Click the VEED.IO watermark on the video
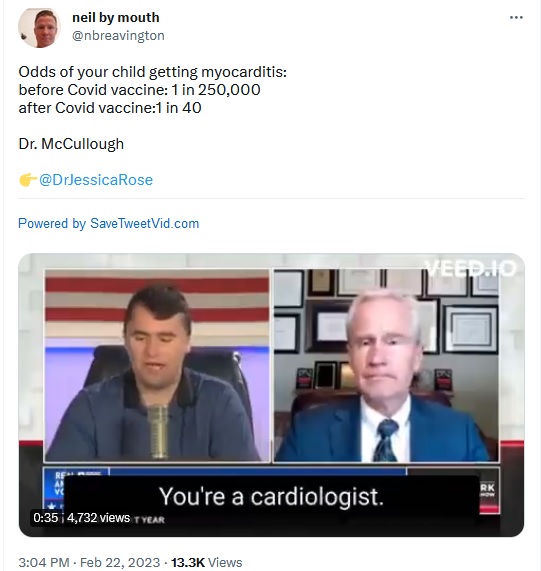 point(471,269)
